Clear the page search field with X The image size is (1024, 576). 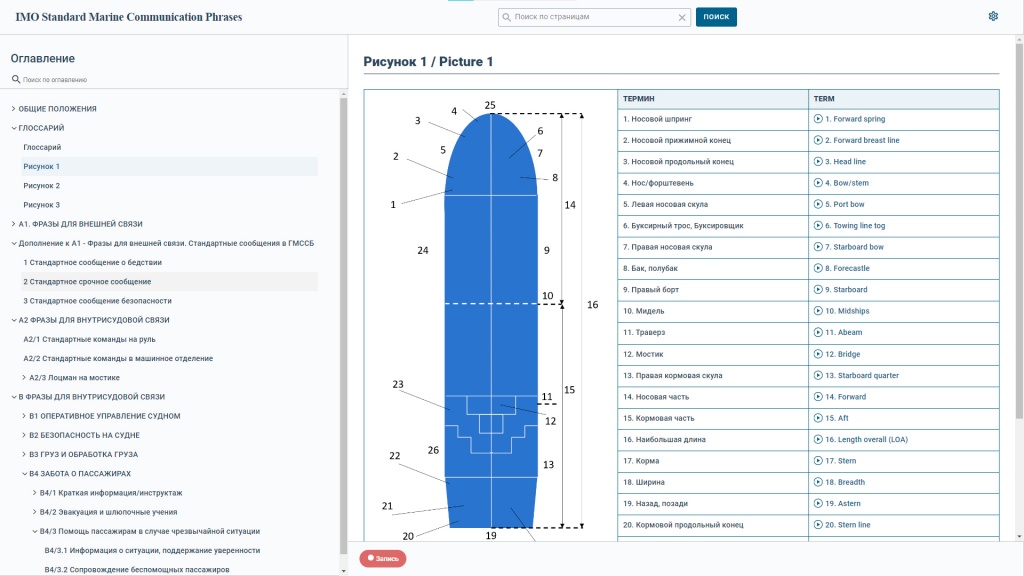pos(682,17)
